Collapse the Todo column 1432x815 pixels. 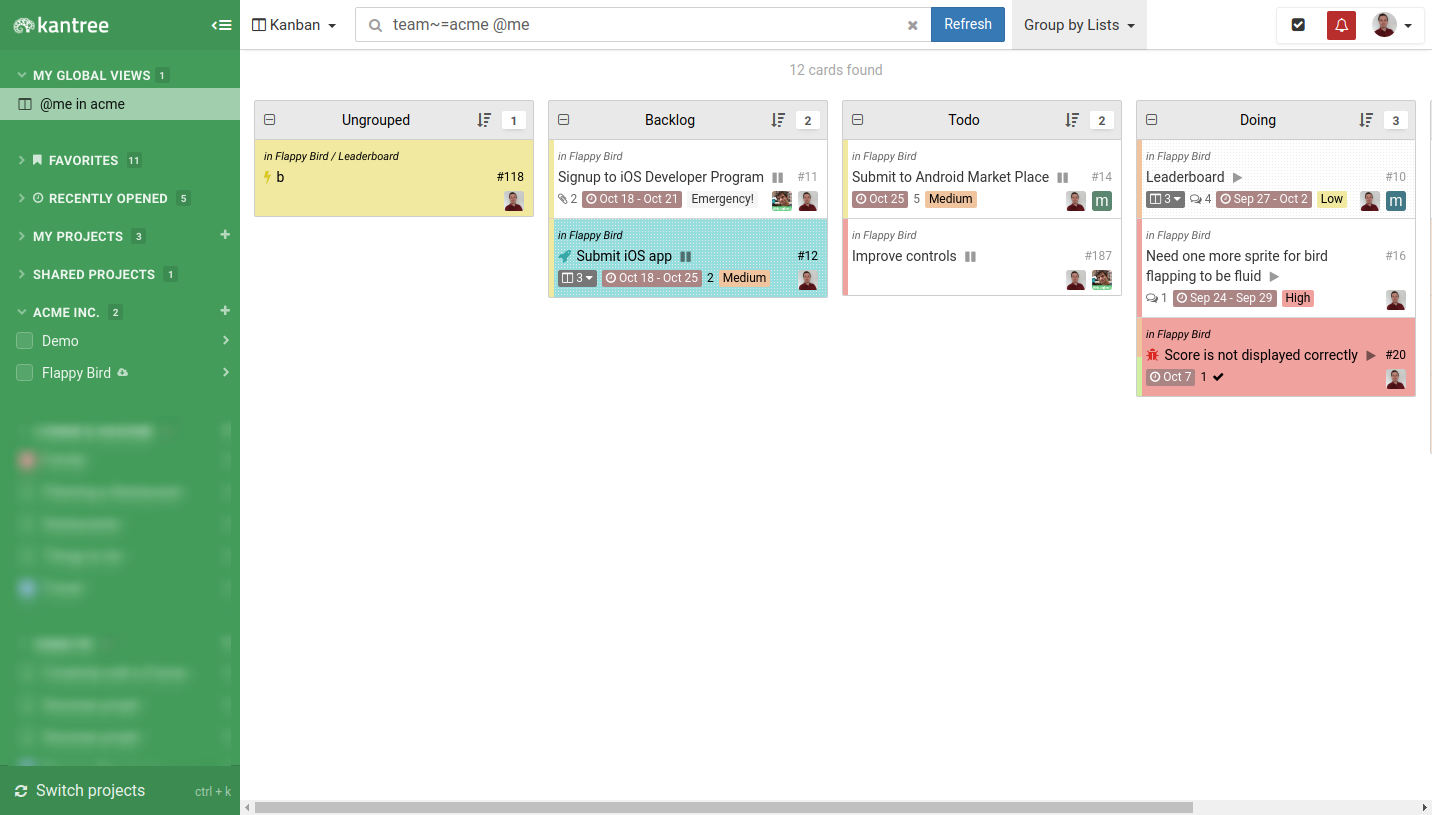pyautogui.click(x=858, y=120)
